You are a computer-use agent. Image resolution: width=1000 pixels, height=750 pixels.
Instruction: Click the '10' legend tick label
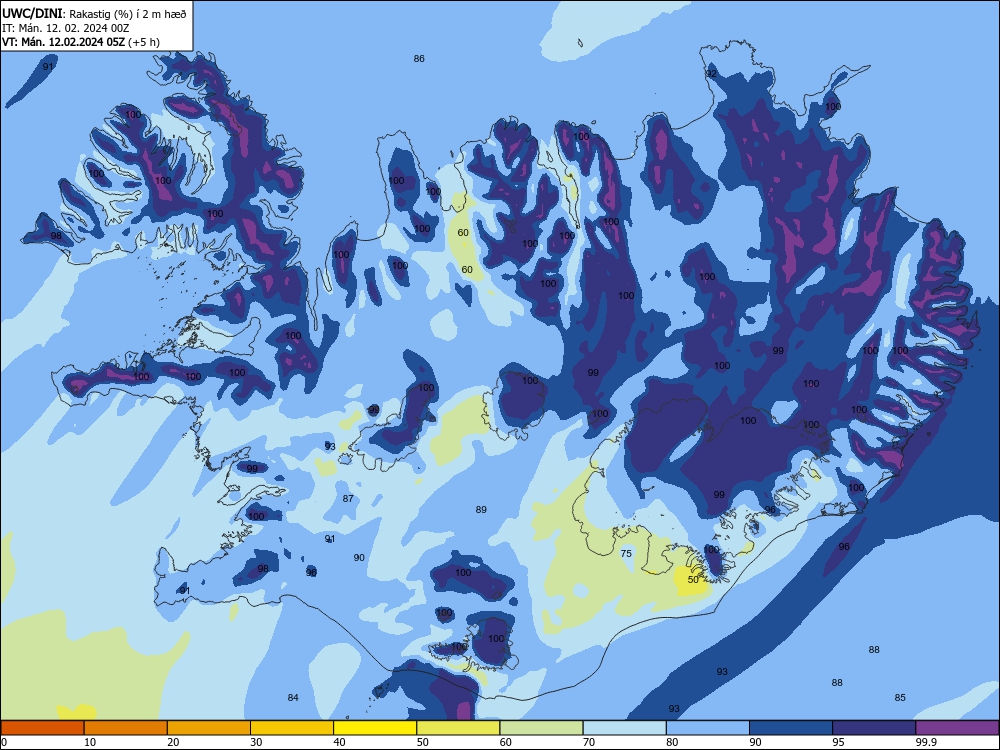point(90,742)
